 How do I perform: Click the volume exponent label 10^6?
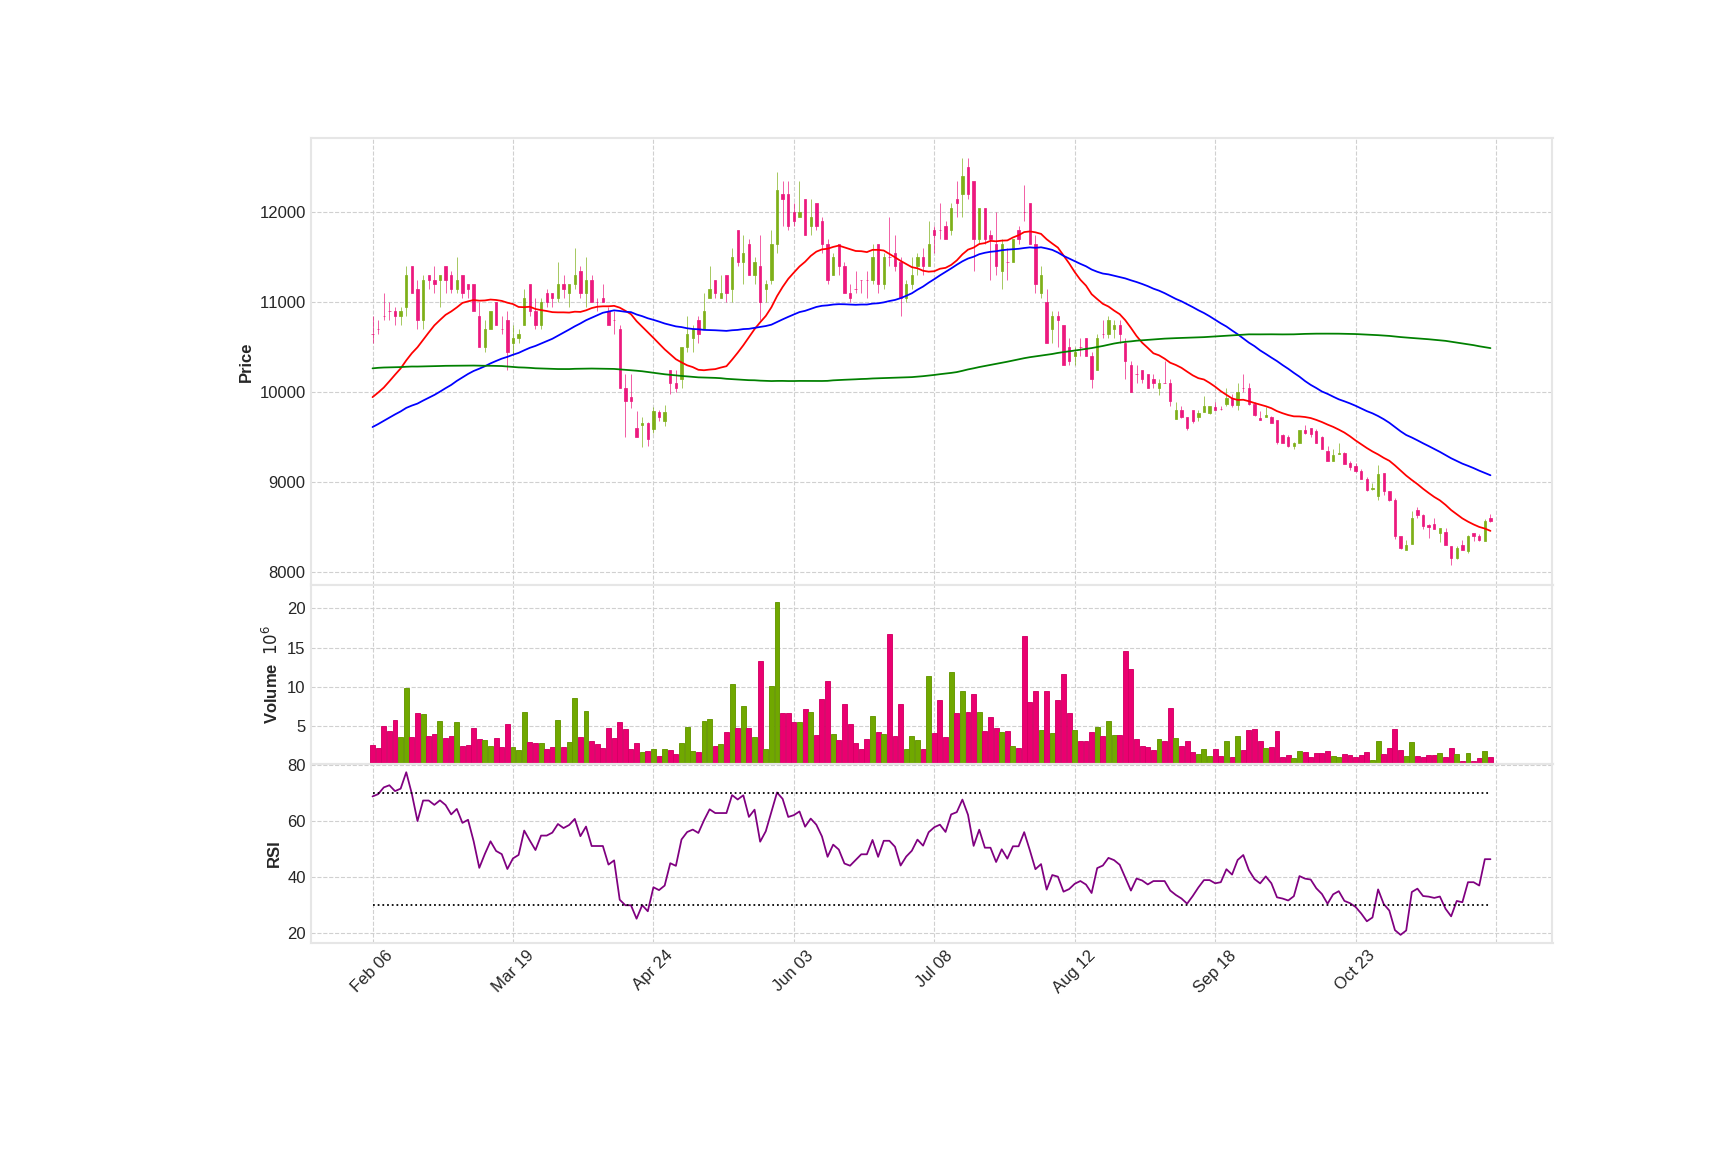[x=269, y=640]
